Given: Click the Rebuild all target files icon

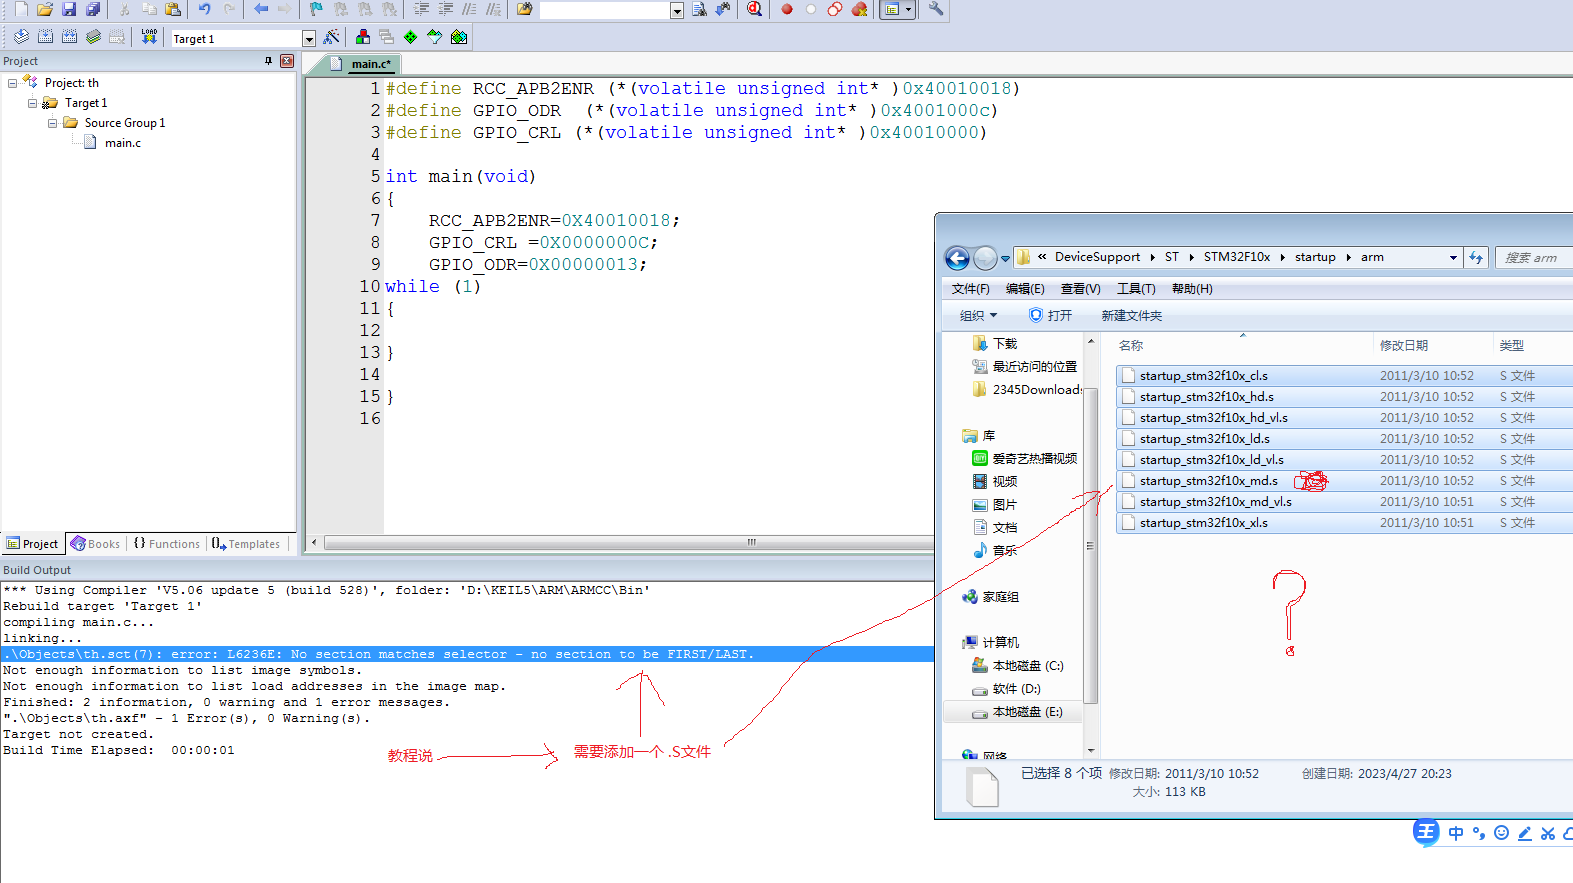Looking at the screenshot, I should pyautogui.click(x=69, y=37).
